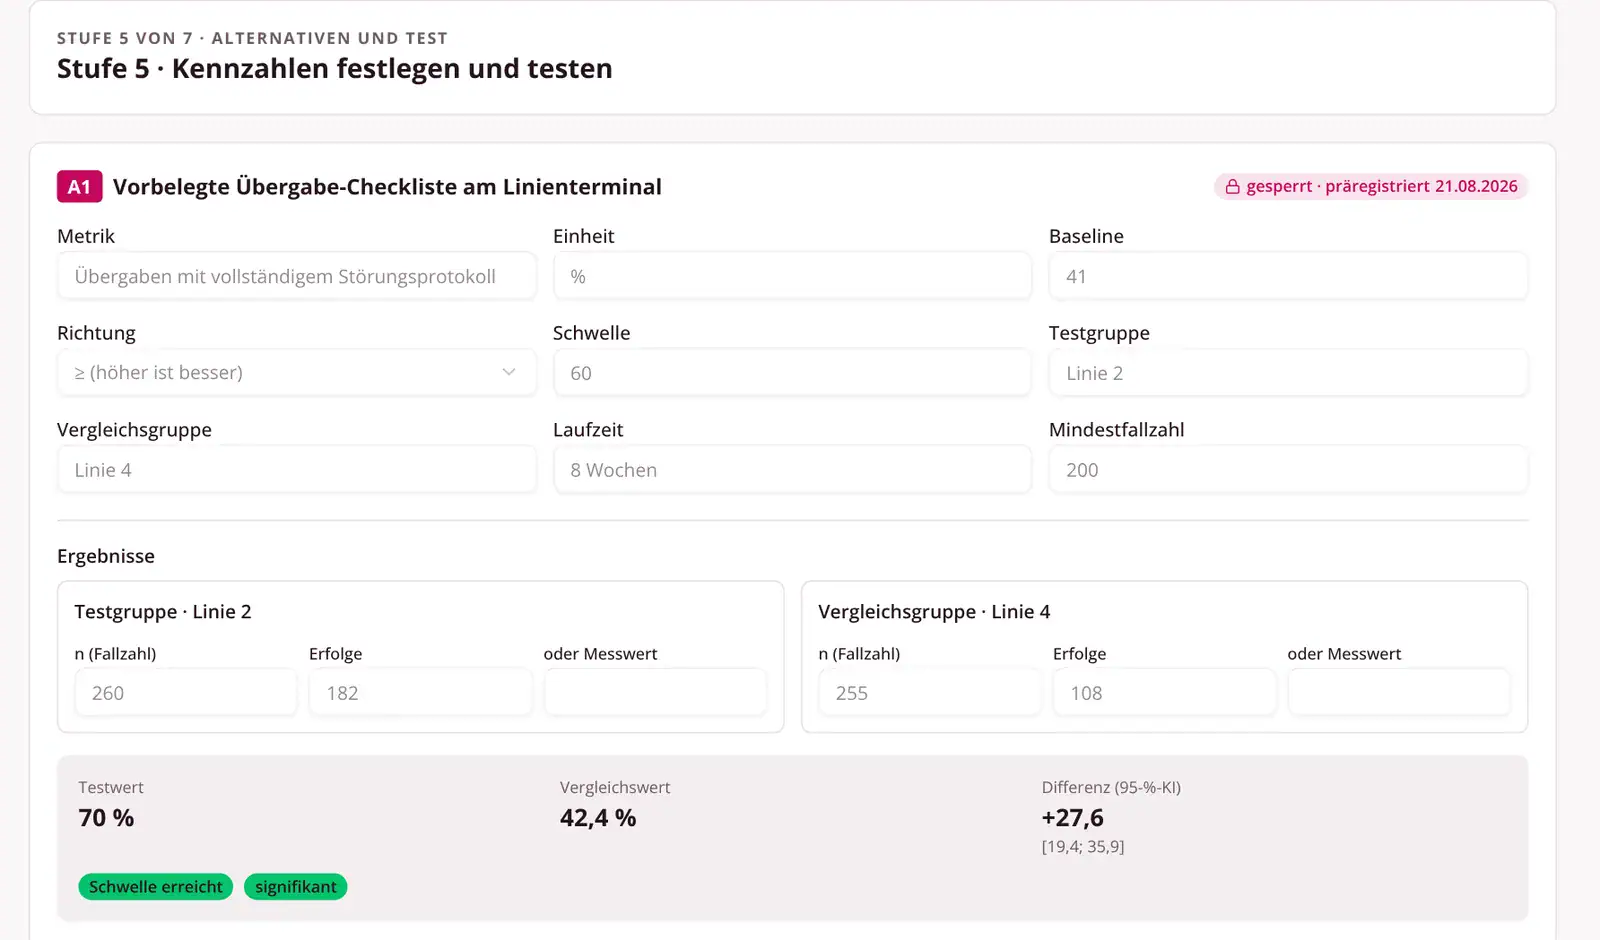Click the Schwelle erreicht status pill
Viewport: 1600px width, 940px height.
pyautogui.click(x=156, y=887)
